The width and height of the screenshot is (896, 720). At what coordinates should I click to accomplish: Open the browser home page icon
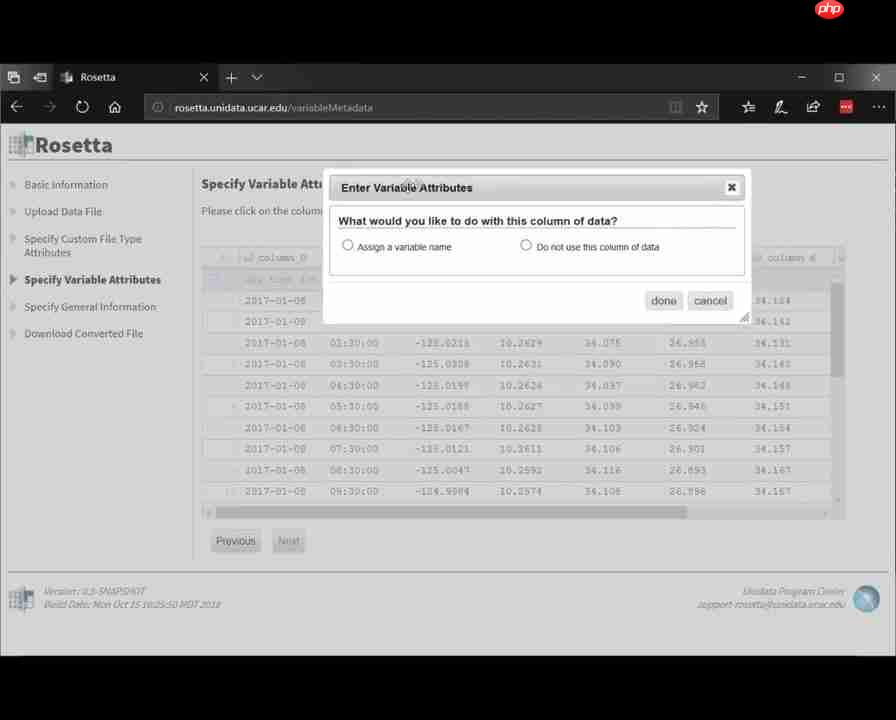point(115,107)
